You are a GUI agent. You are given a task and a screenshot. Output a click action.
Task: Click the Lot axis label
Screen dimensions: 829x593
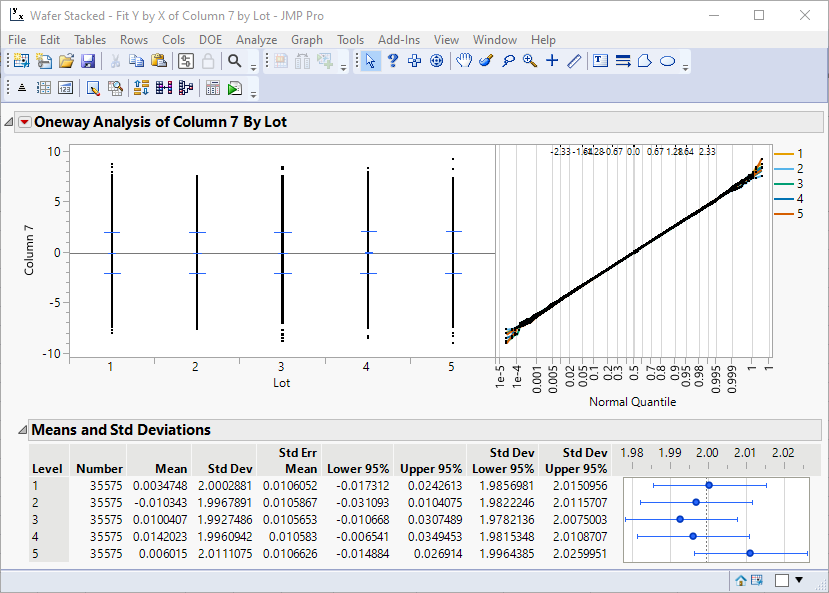click(281, 383)
